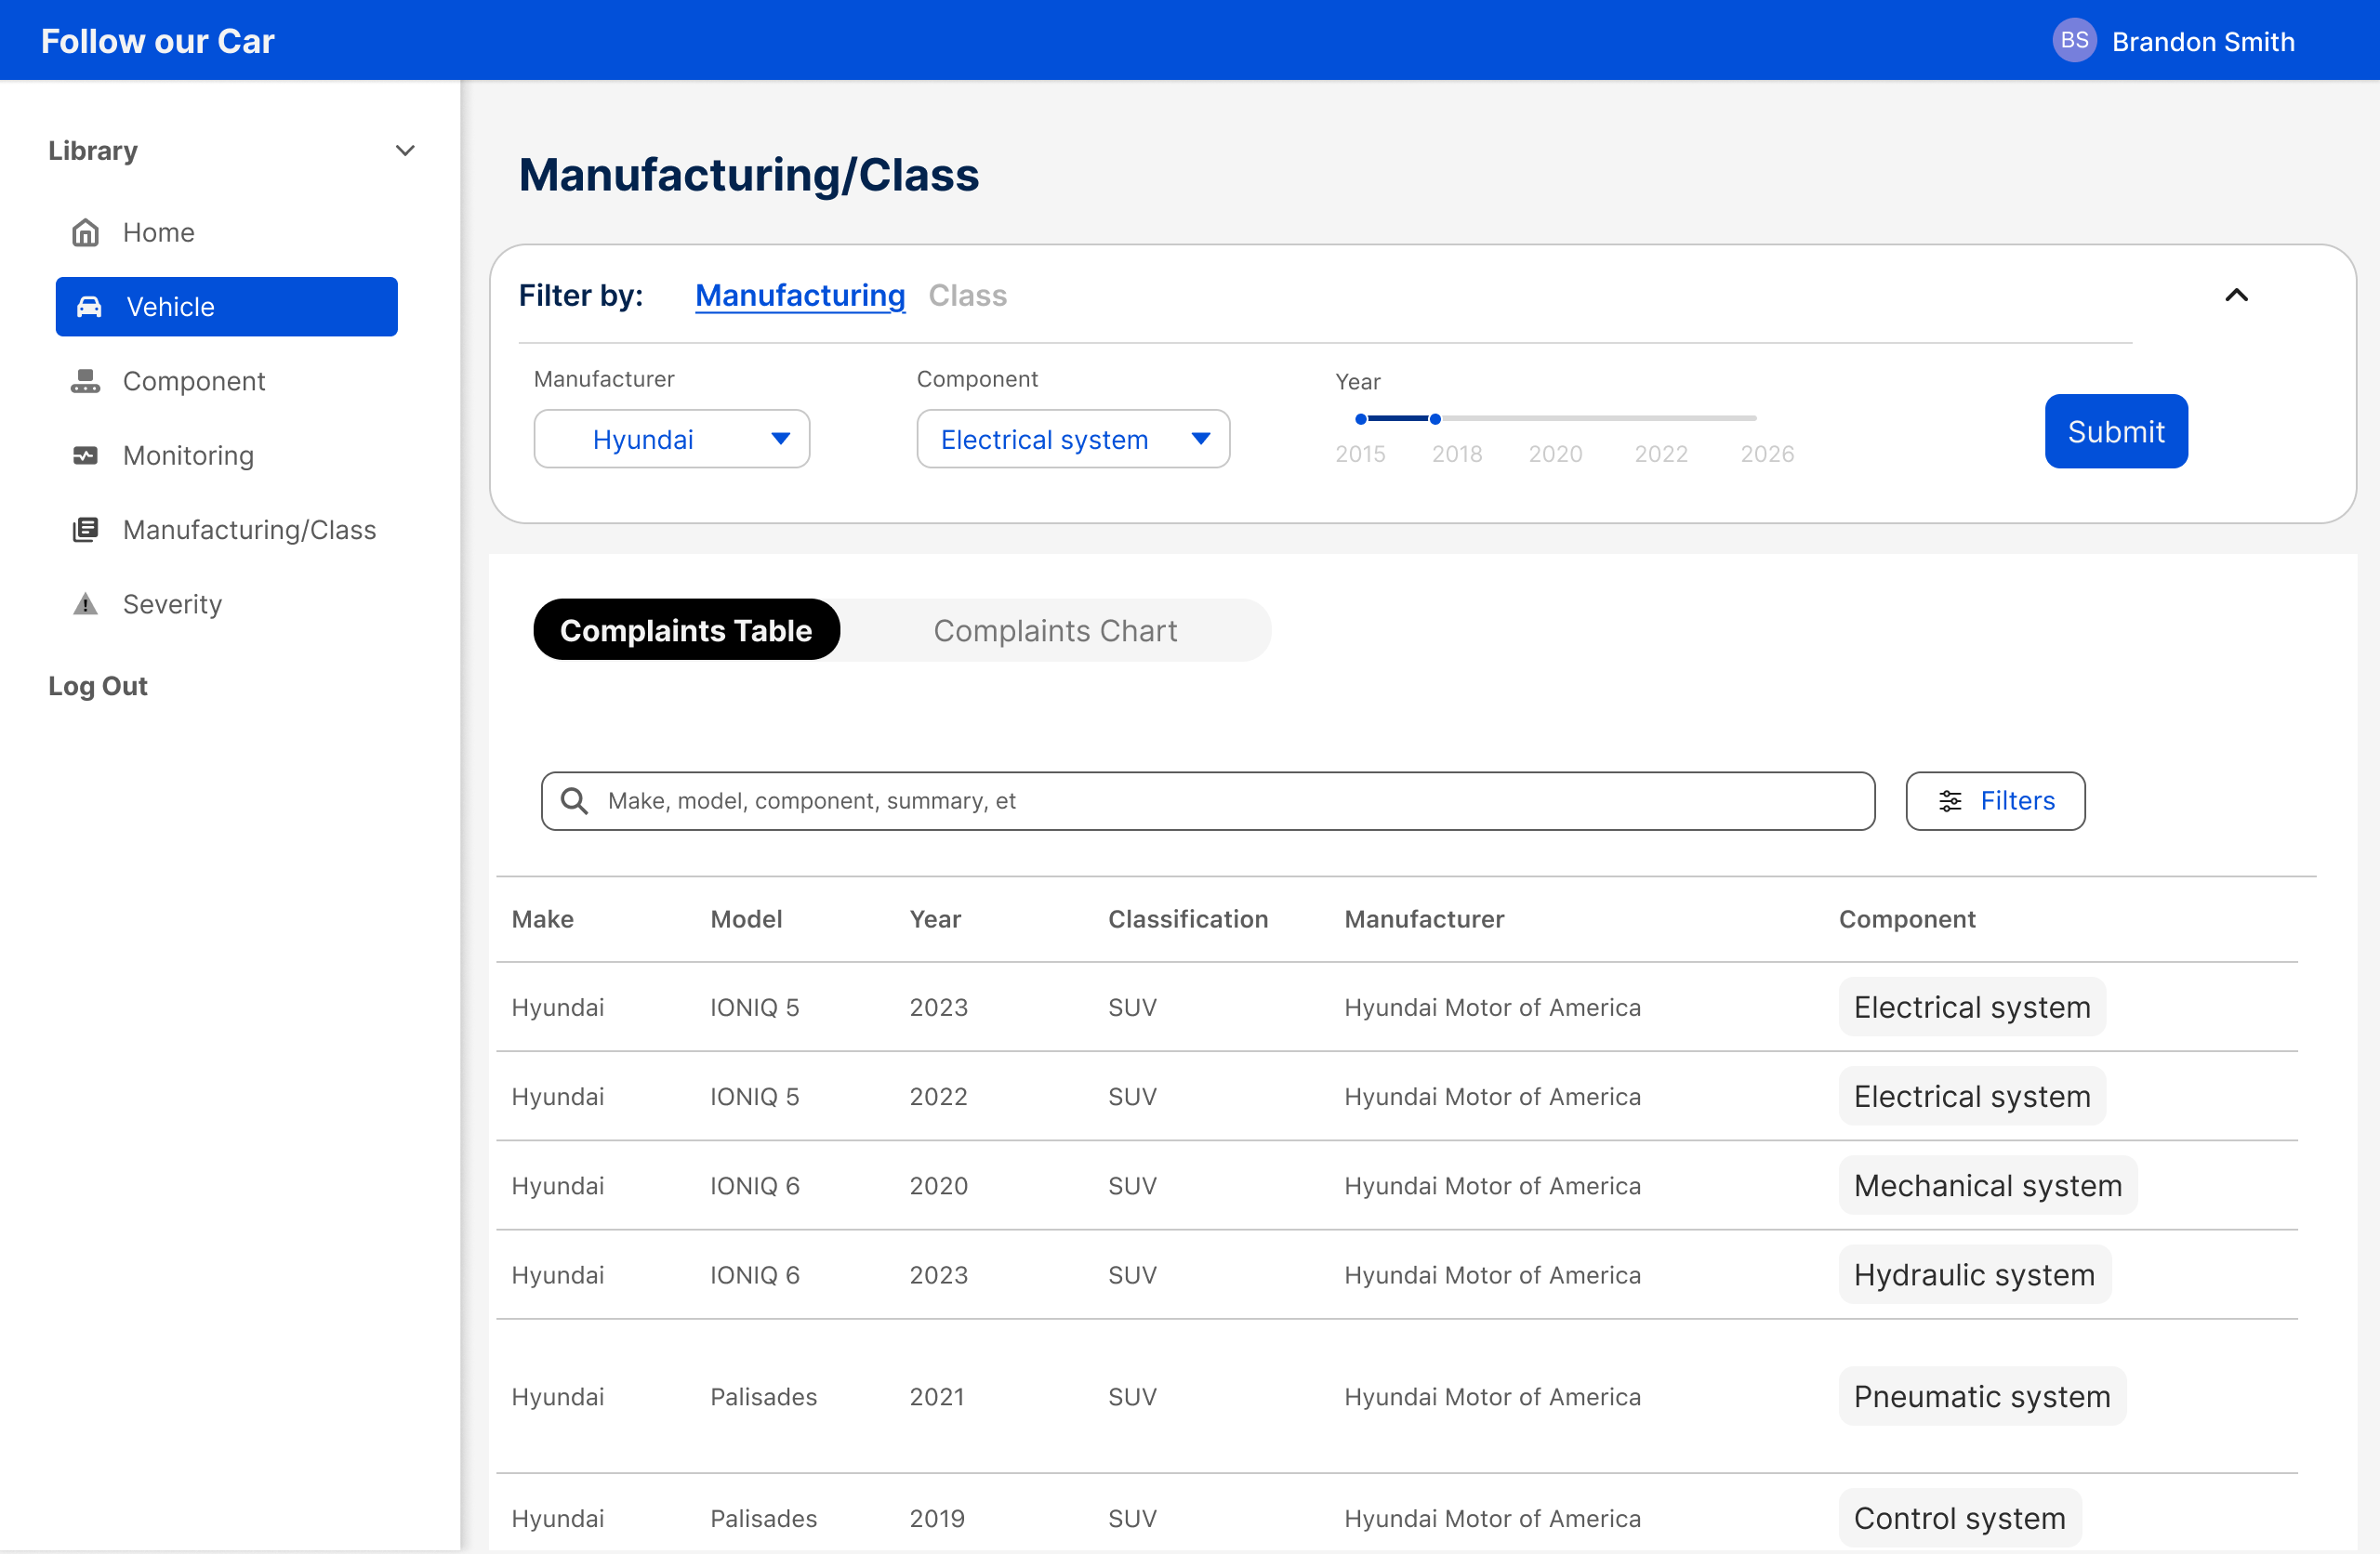Click the 2026 label on Year slider

[1767, 454]
